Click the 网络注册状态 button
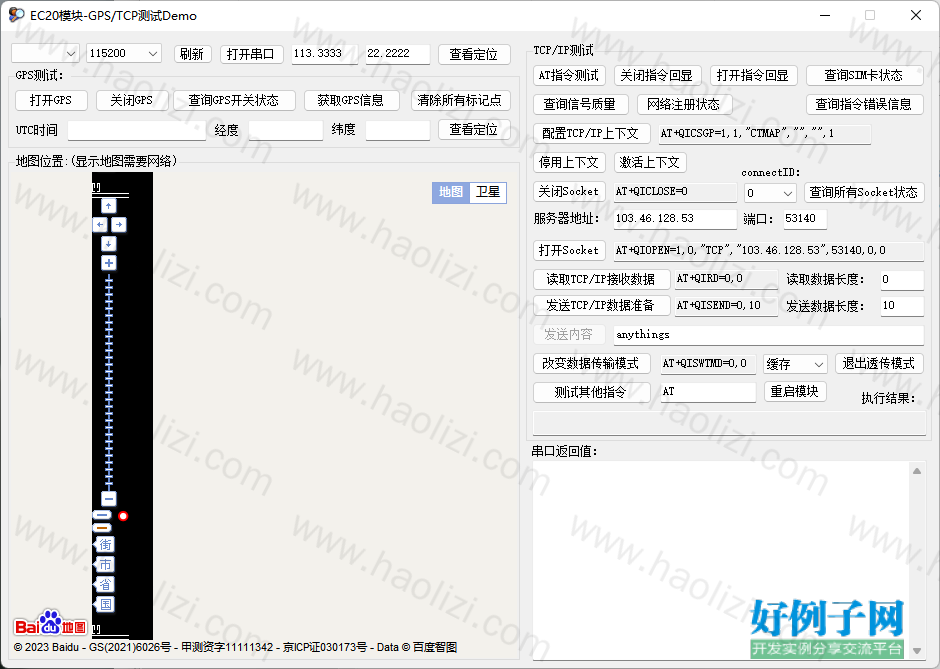Screen dimensions: 940x669 pos(684,104)
